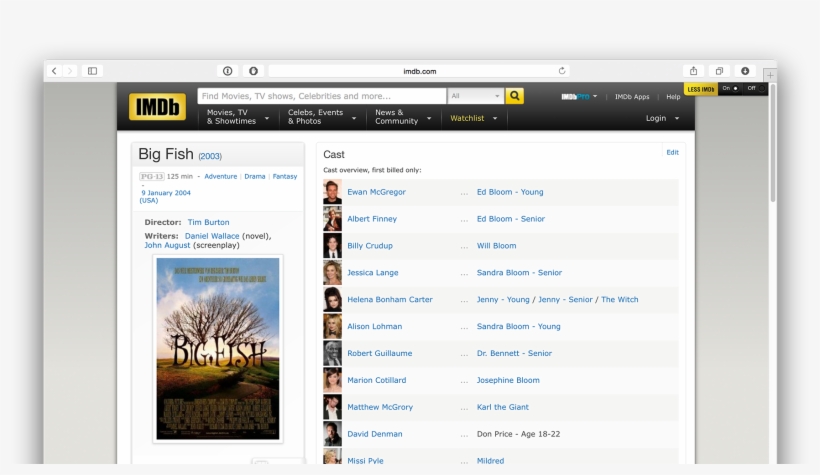Expand Celebs, Events & Photos menu
This screenshot has height=475, width=820.
click(321, 117)
